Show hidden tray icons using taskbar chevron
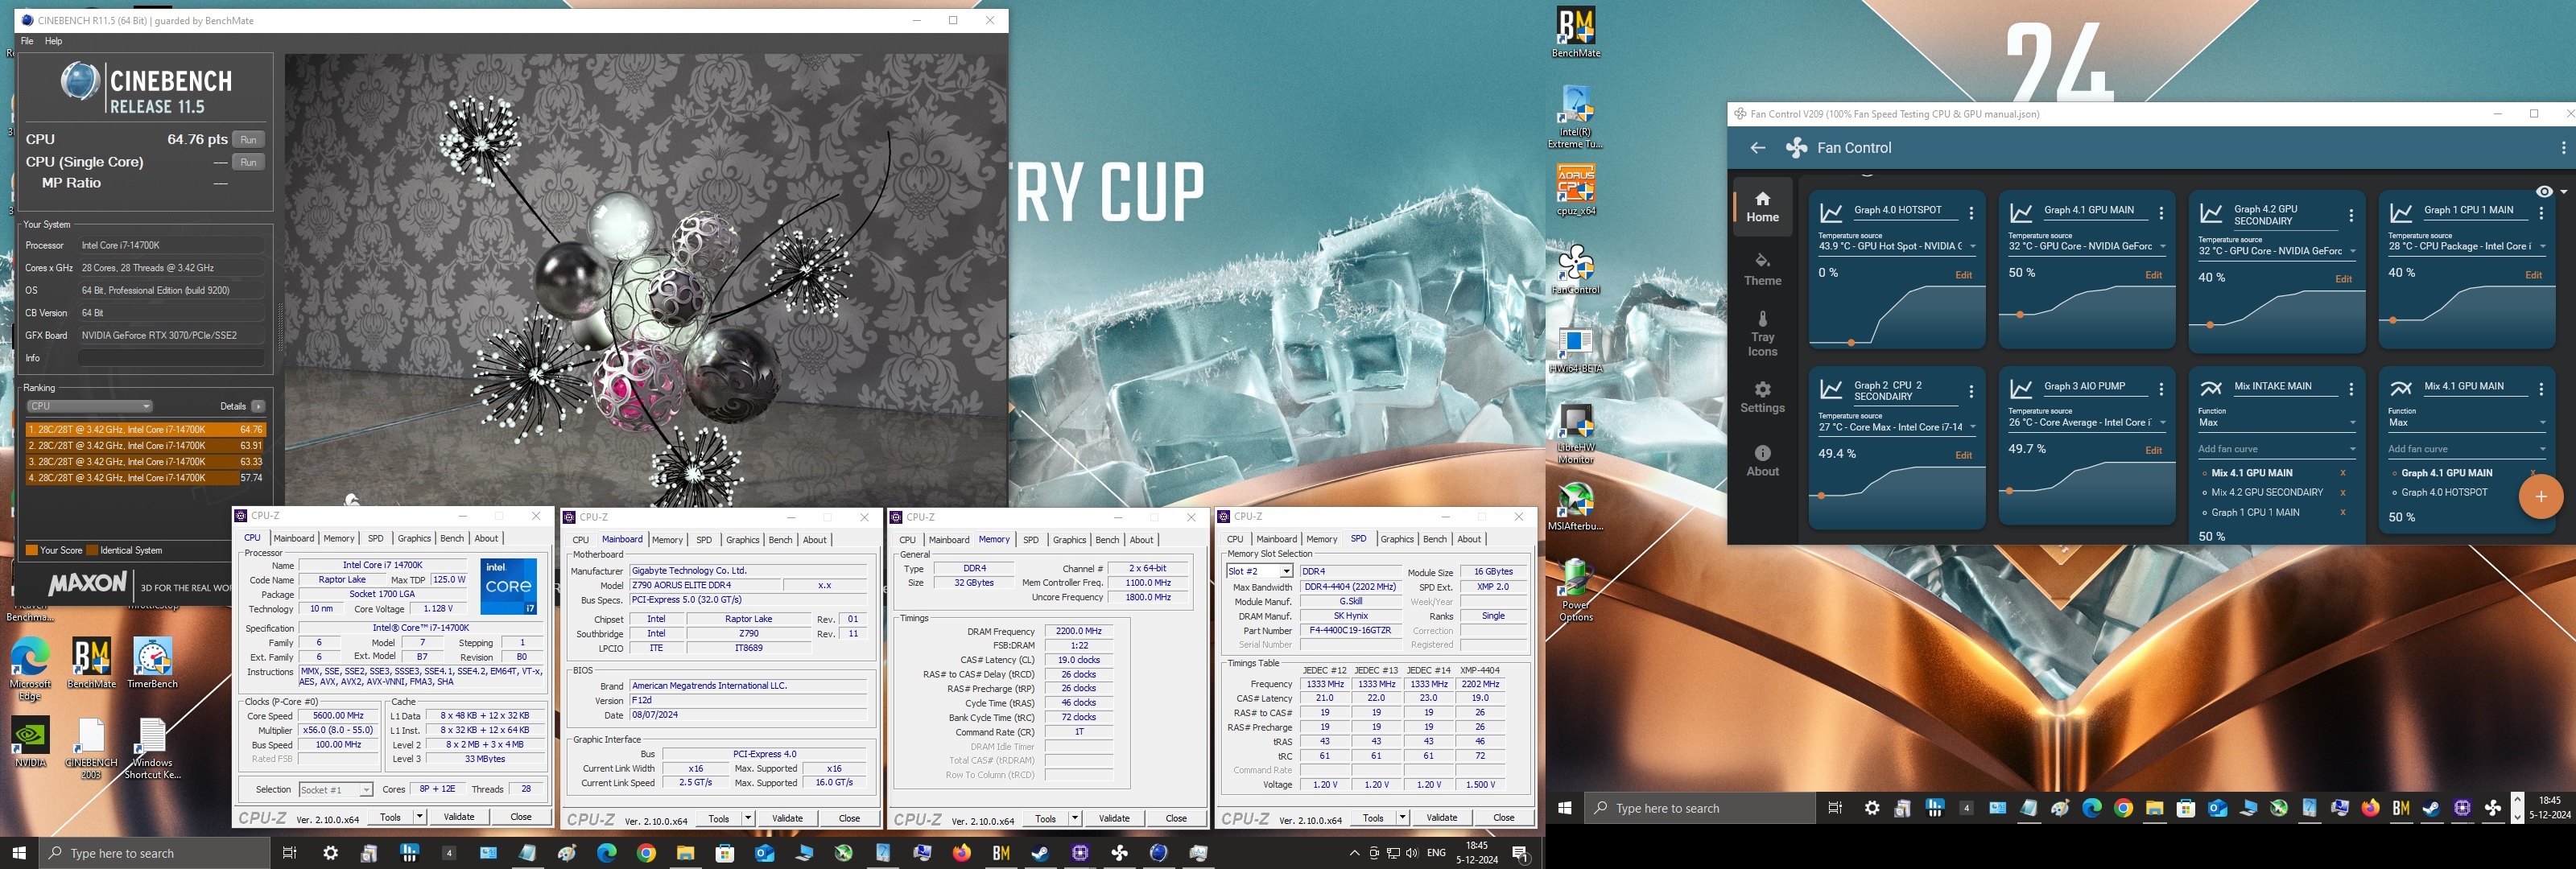The height and width of the screenshot is (869, 2576). coord(1354,853)
